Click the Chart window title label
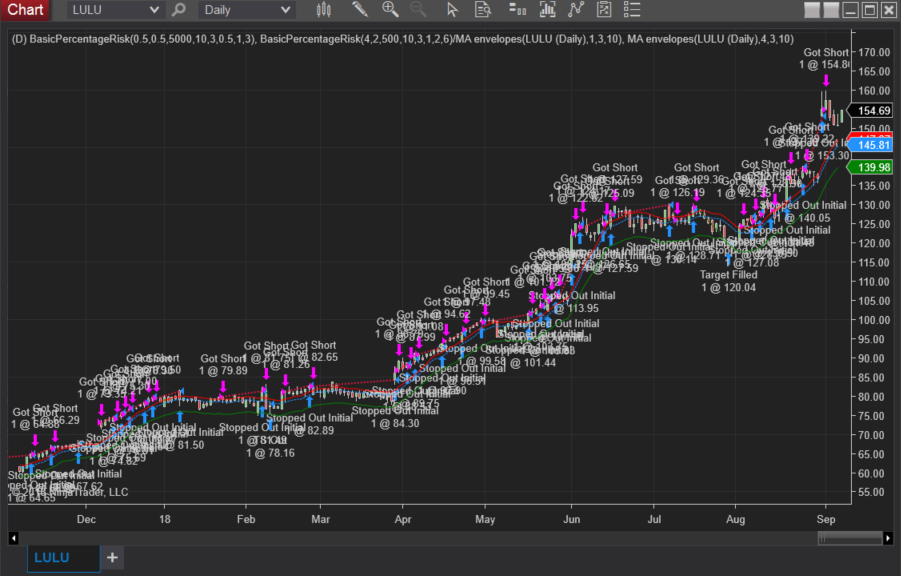The width and height of the screenshot is (901, 576). (x=25, y=10)
